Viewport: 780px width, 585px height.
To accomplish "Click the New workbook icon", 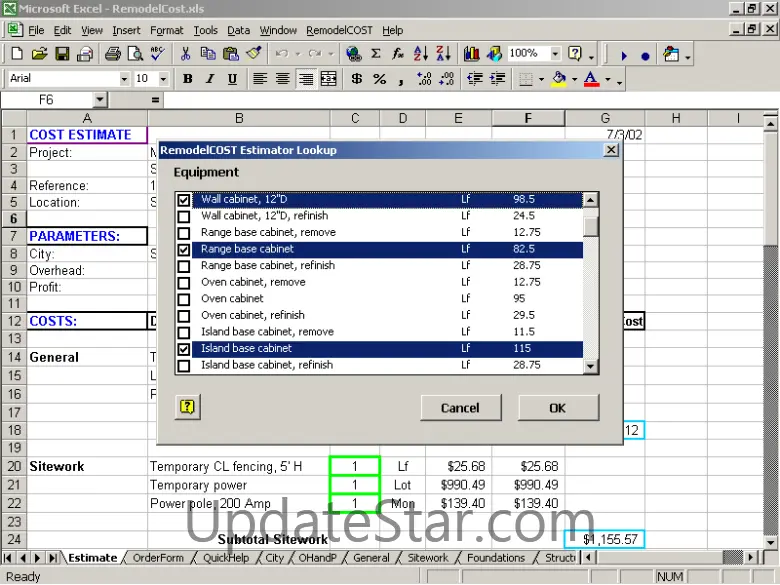I will [16, 54].
